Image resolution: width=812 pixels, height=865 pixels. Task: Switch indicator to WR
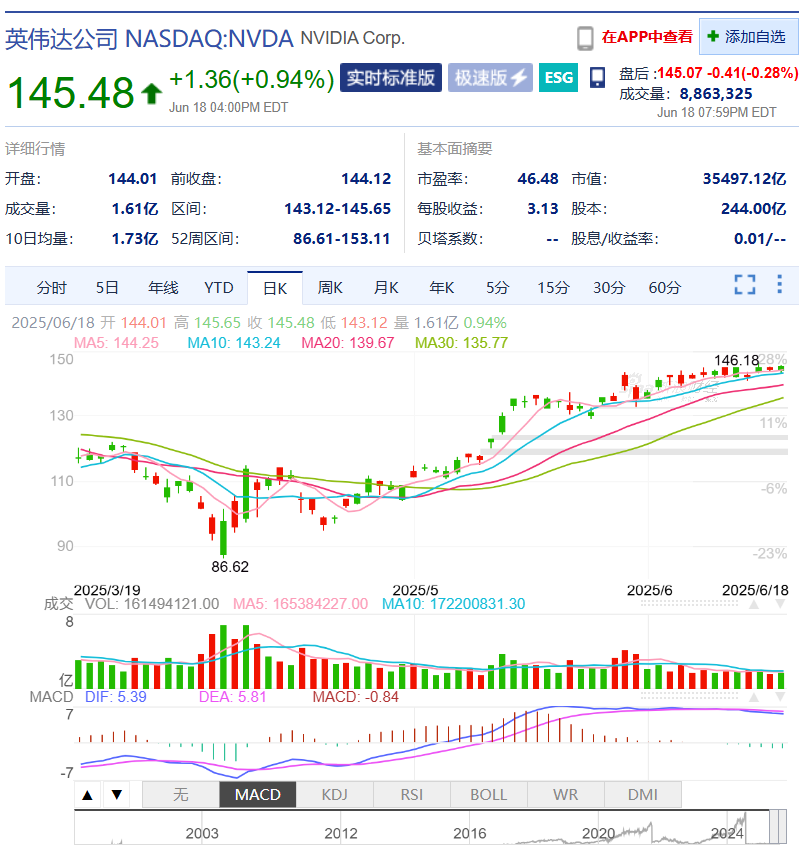(566, 794)
